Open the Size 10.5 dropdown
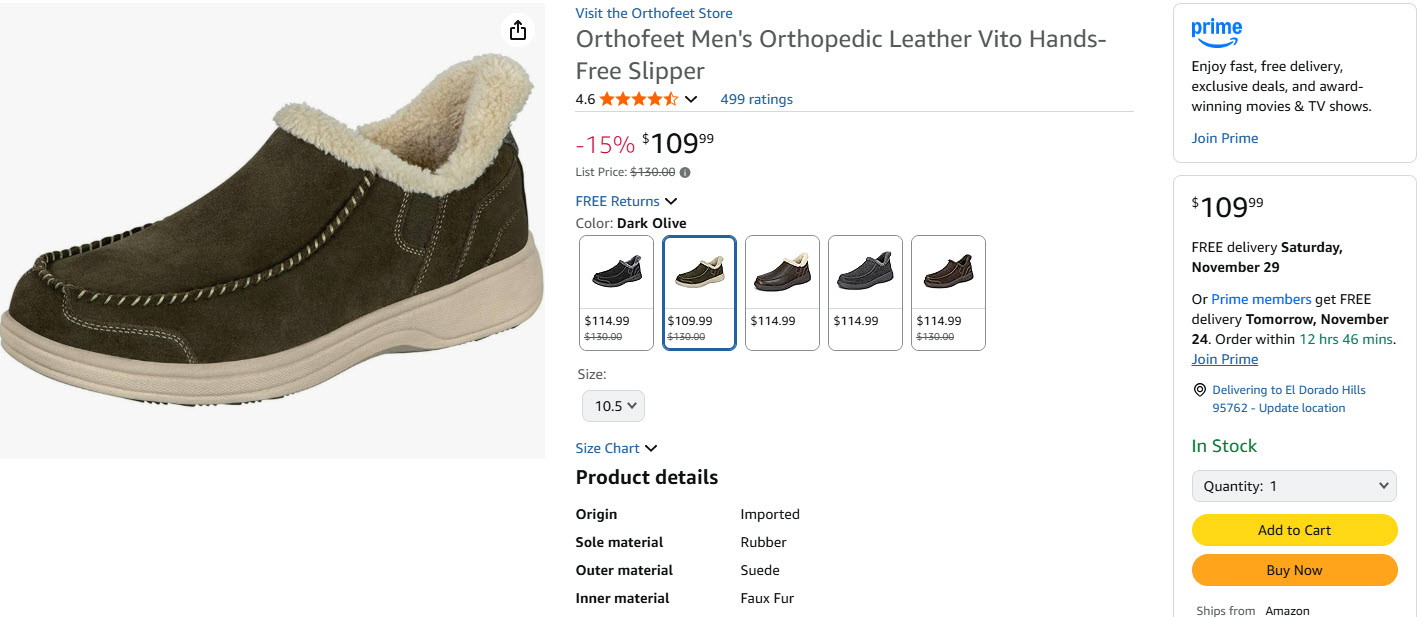 614,406
